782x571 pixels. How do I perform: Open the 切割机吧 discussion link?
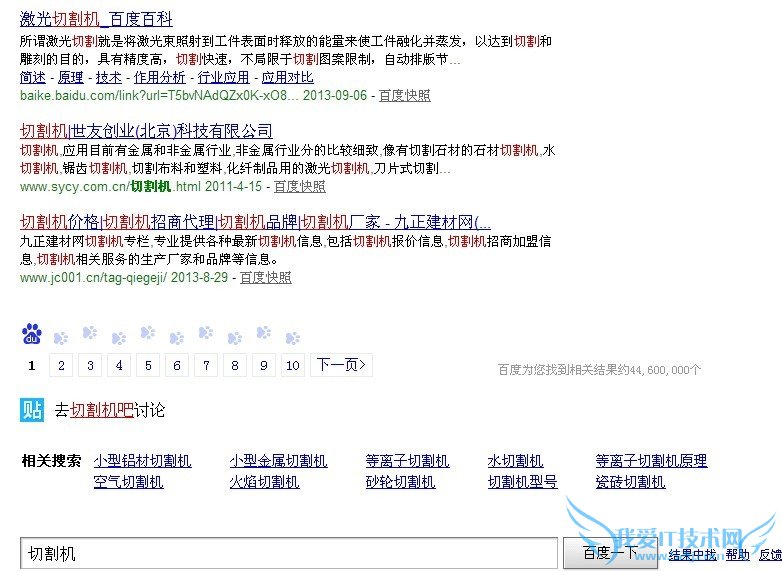click(102, 410)
